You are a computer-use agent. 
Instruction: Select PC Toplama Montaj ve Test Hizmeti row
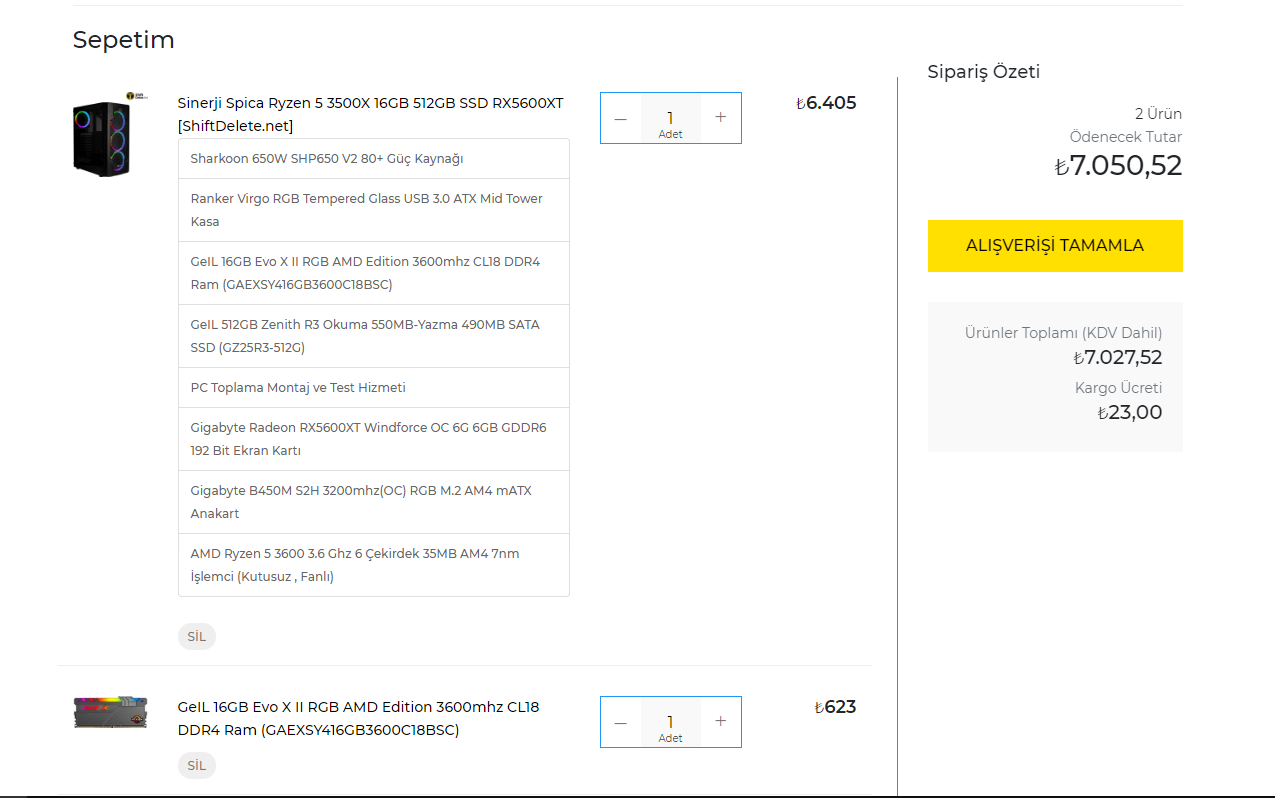coord(374,388)
